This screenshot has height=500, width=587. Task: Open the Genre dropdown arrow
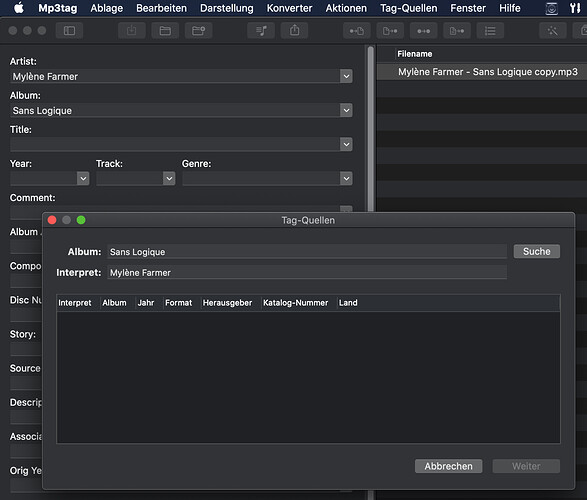(346, 179)
